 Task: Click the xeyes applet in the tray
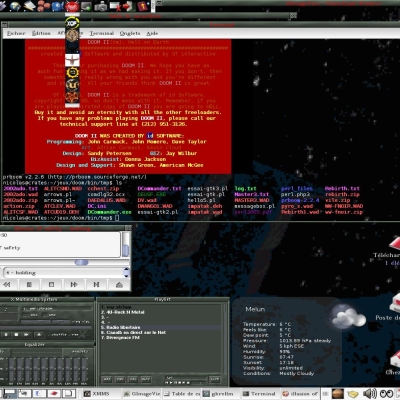coord(386,394)
